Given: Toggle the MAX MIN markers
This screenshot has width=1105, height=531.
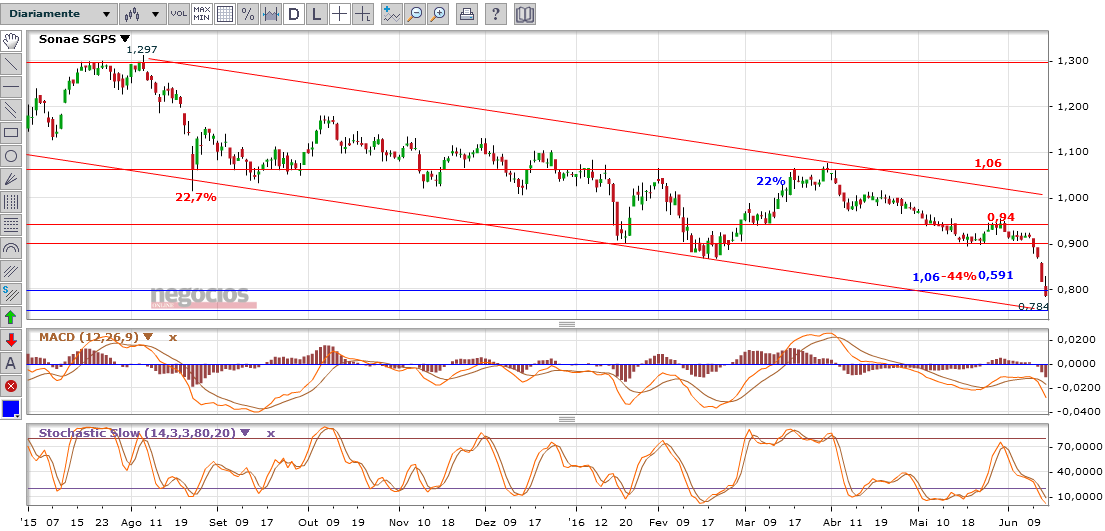Looking at the screenshot, I should (202, 13).
